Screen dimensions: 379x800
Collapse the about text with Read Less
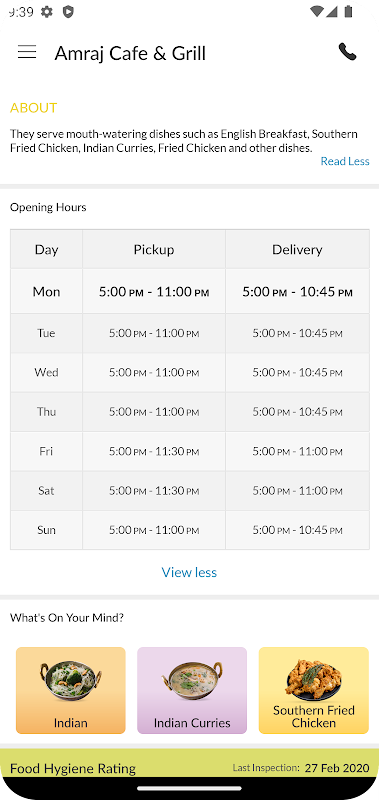point(345,161)
